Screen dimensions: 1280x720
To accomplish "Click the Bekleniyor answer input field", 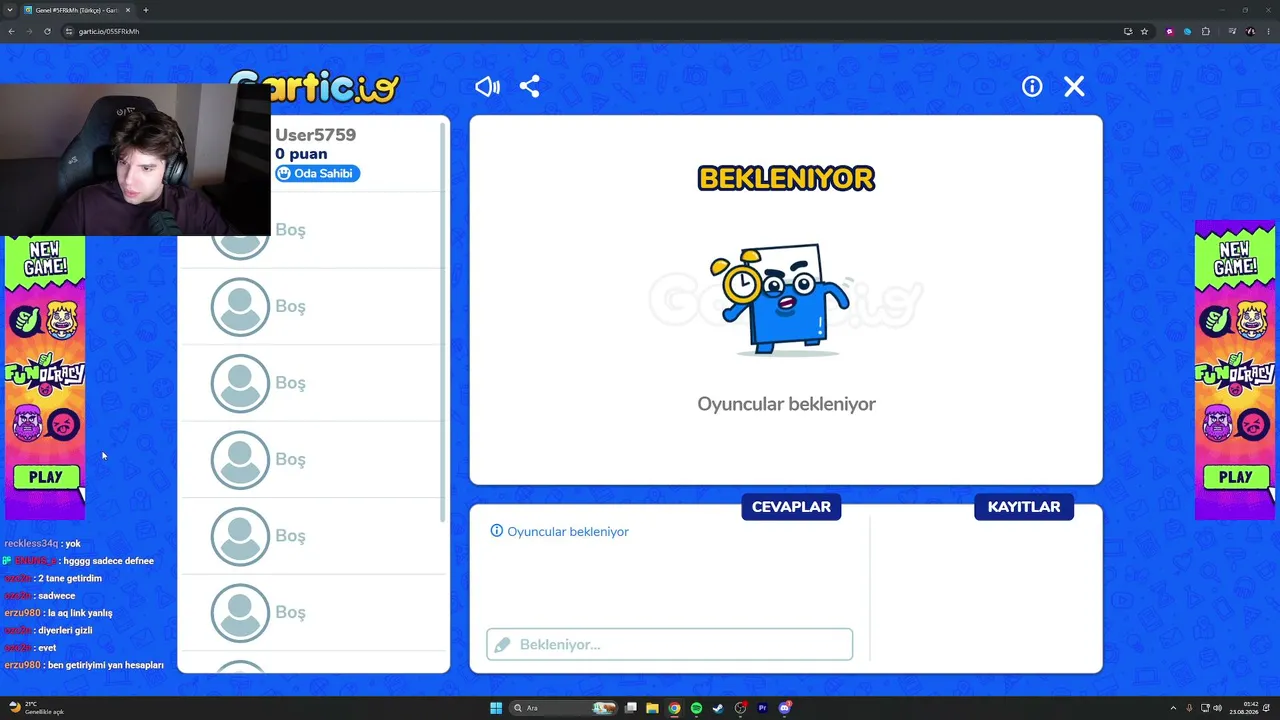I will click(670, 644).
